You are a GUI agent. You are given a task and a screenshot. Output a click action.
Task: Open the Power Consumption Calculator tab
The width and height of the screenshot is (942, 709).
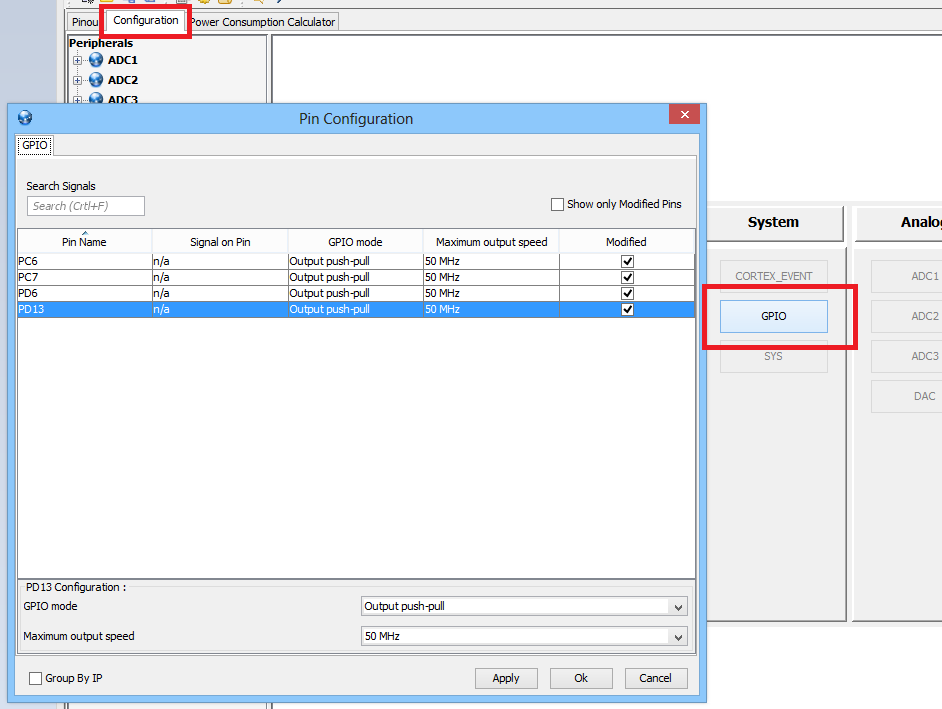tap(263, 22)
